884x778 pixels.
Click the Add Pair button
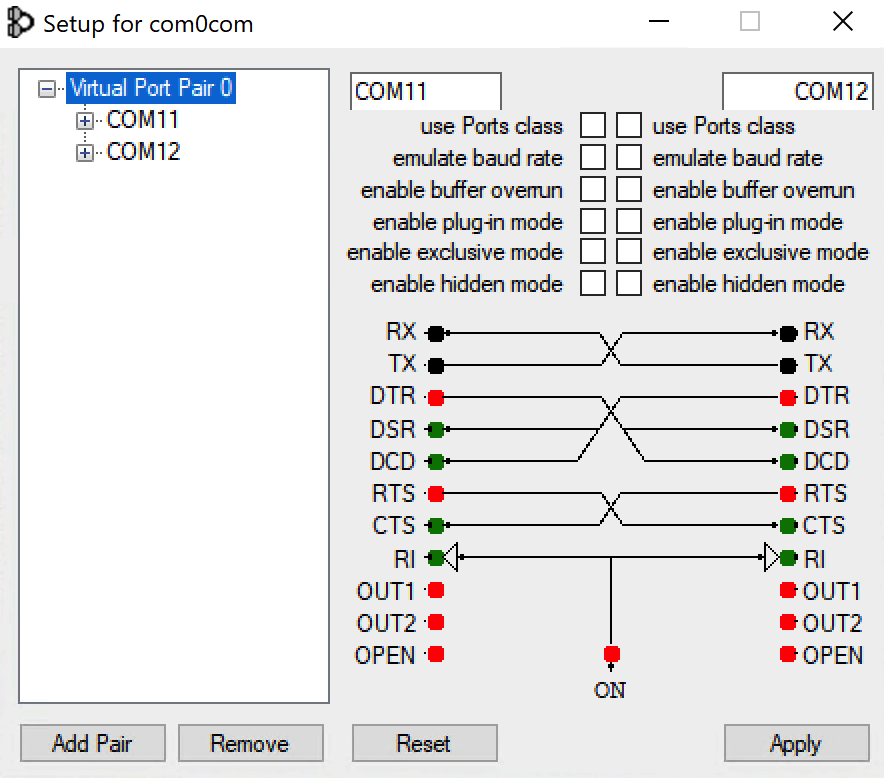(x=92, y=743)
